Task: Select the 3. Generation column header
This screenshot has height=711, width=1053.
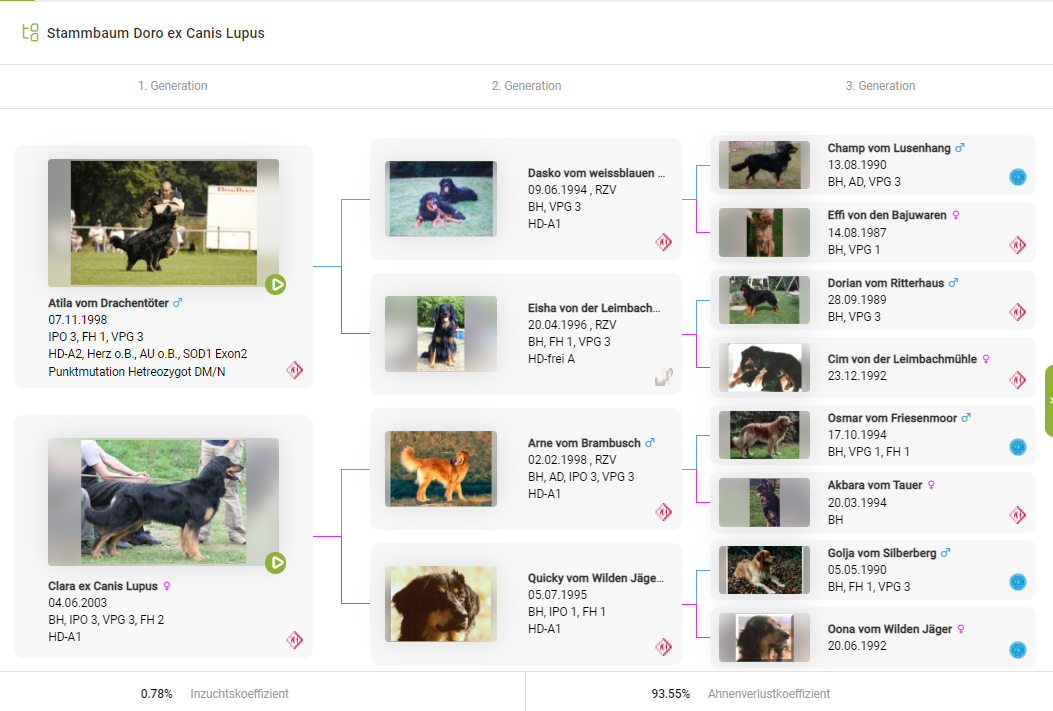Action: pyautogui.click(x=880, y=86)
